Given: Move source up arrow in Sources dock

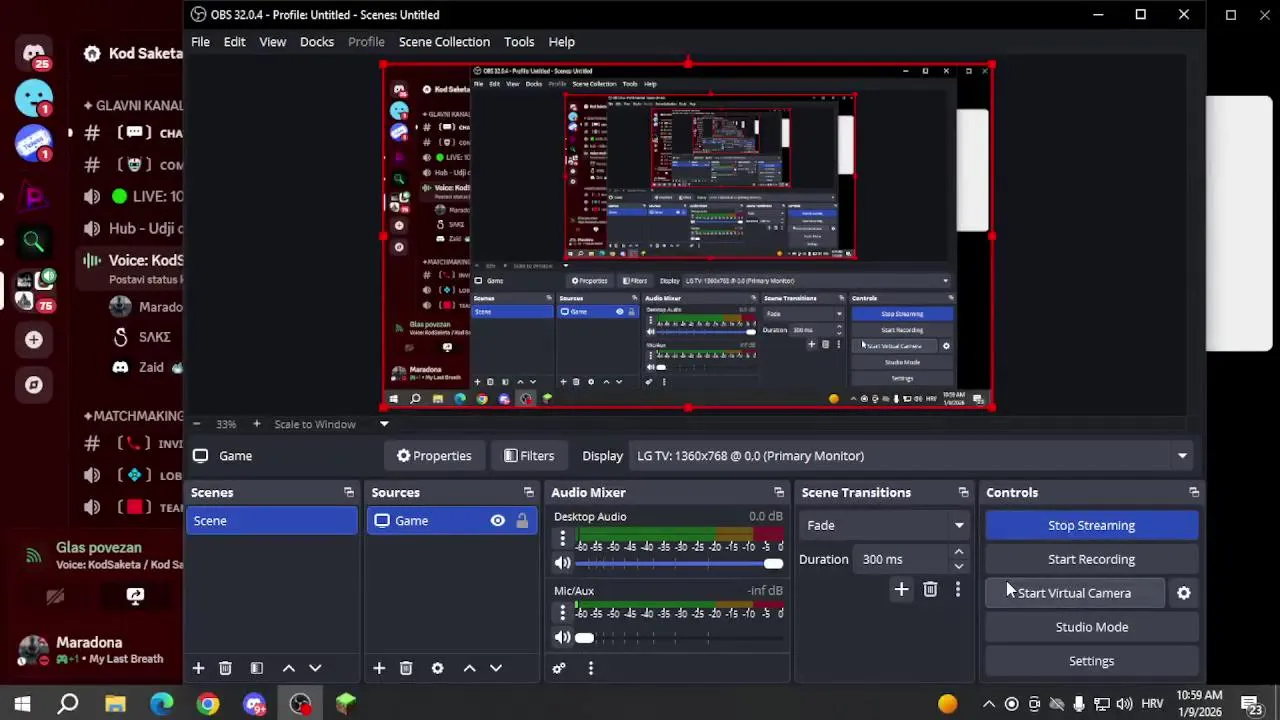Looking at the screenshot, I should (x=469, y=668).
